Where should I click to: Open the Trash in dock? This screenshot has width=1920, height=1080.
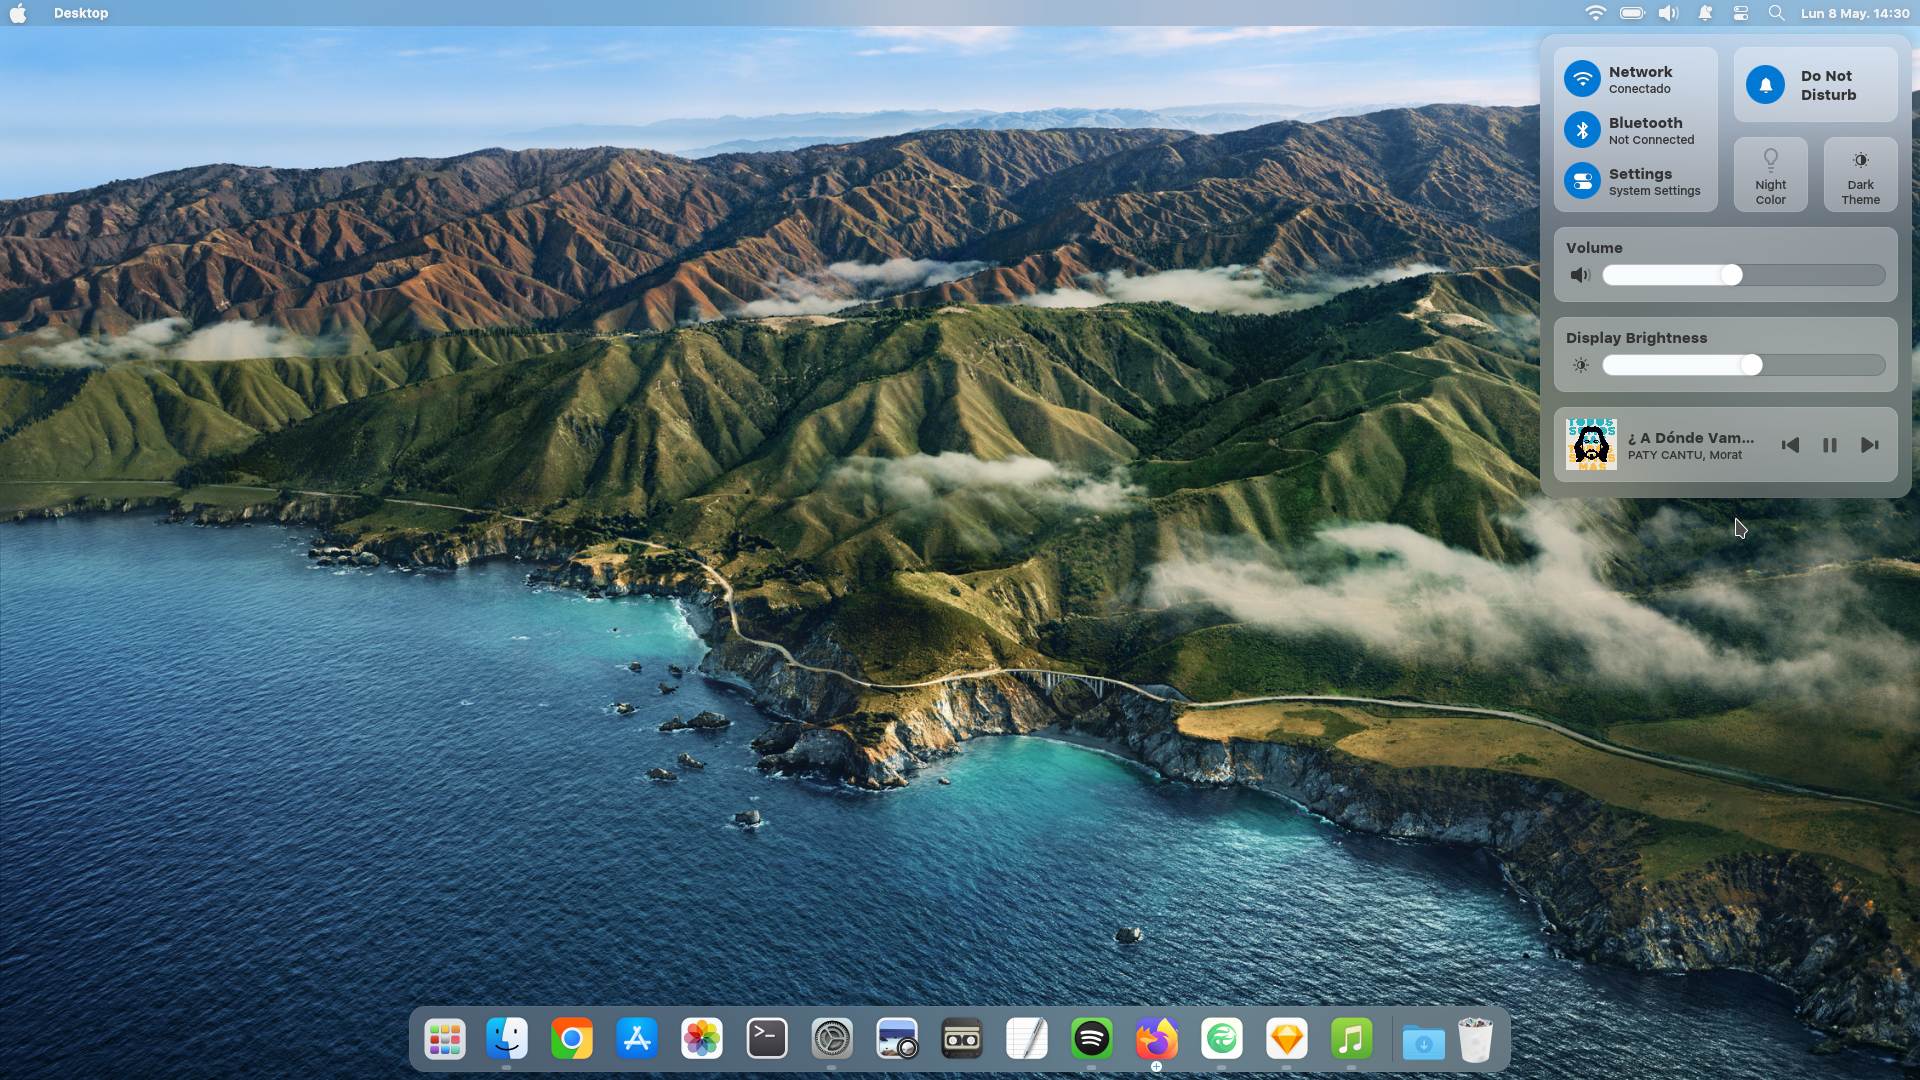pos(1476,1040)
